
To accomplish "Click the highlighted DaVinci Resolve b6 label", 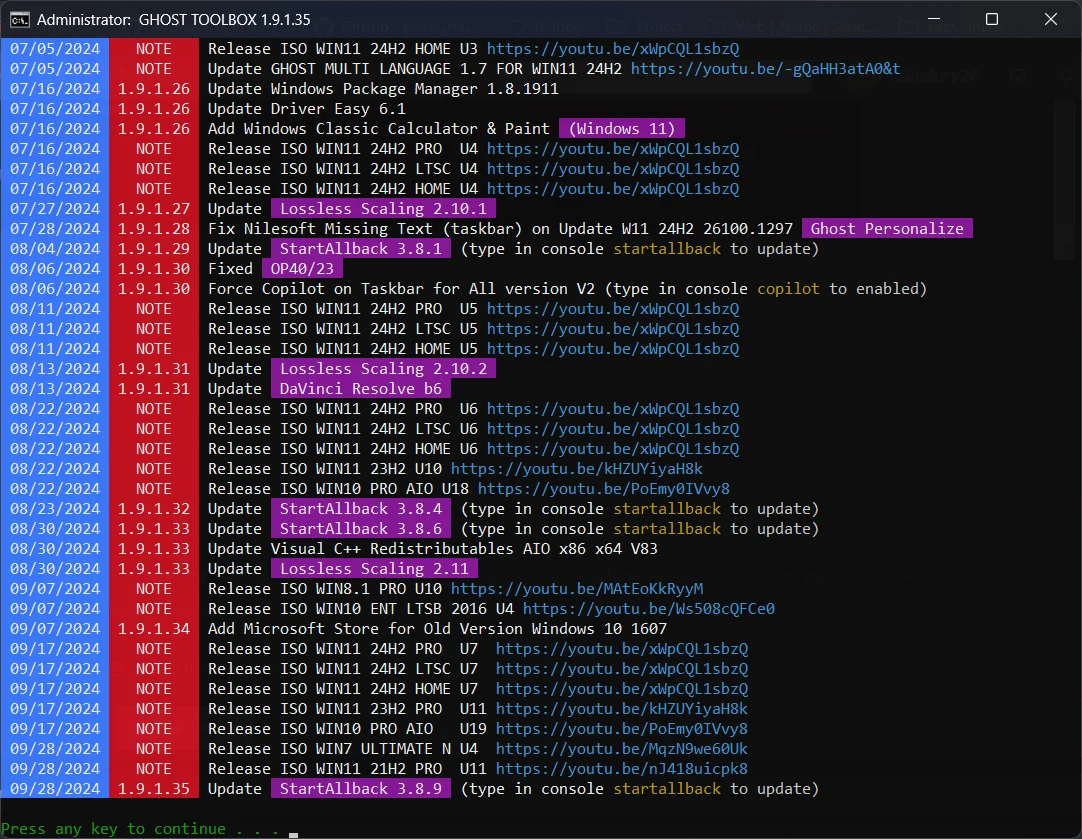I will [x=361, y=389].
